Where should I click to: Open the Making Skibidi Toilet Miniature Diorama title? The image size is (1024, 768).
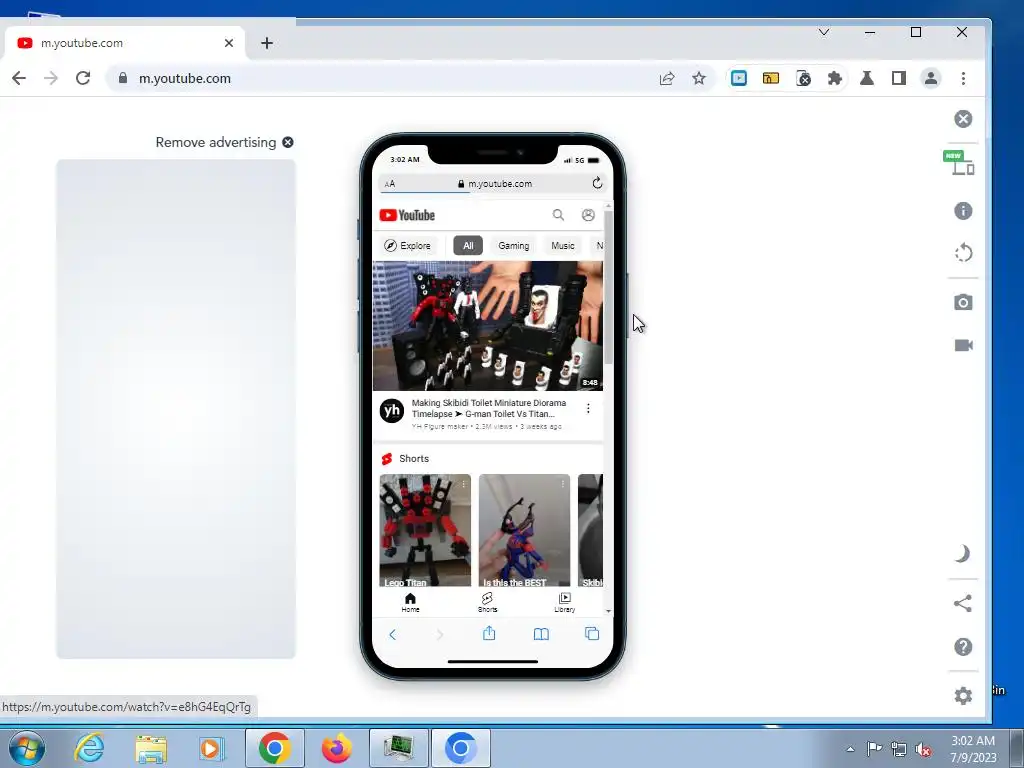click(x=488, y=408)
